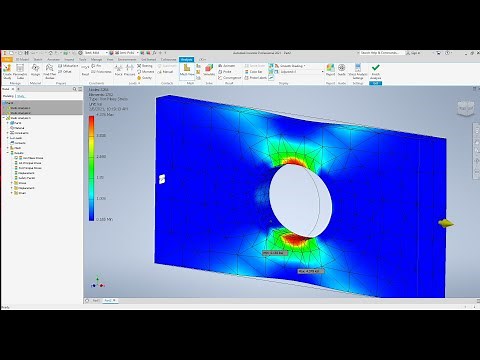
Task: Click the Simulate icon
Action: click(x=209, y=71)
